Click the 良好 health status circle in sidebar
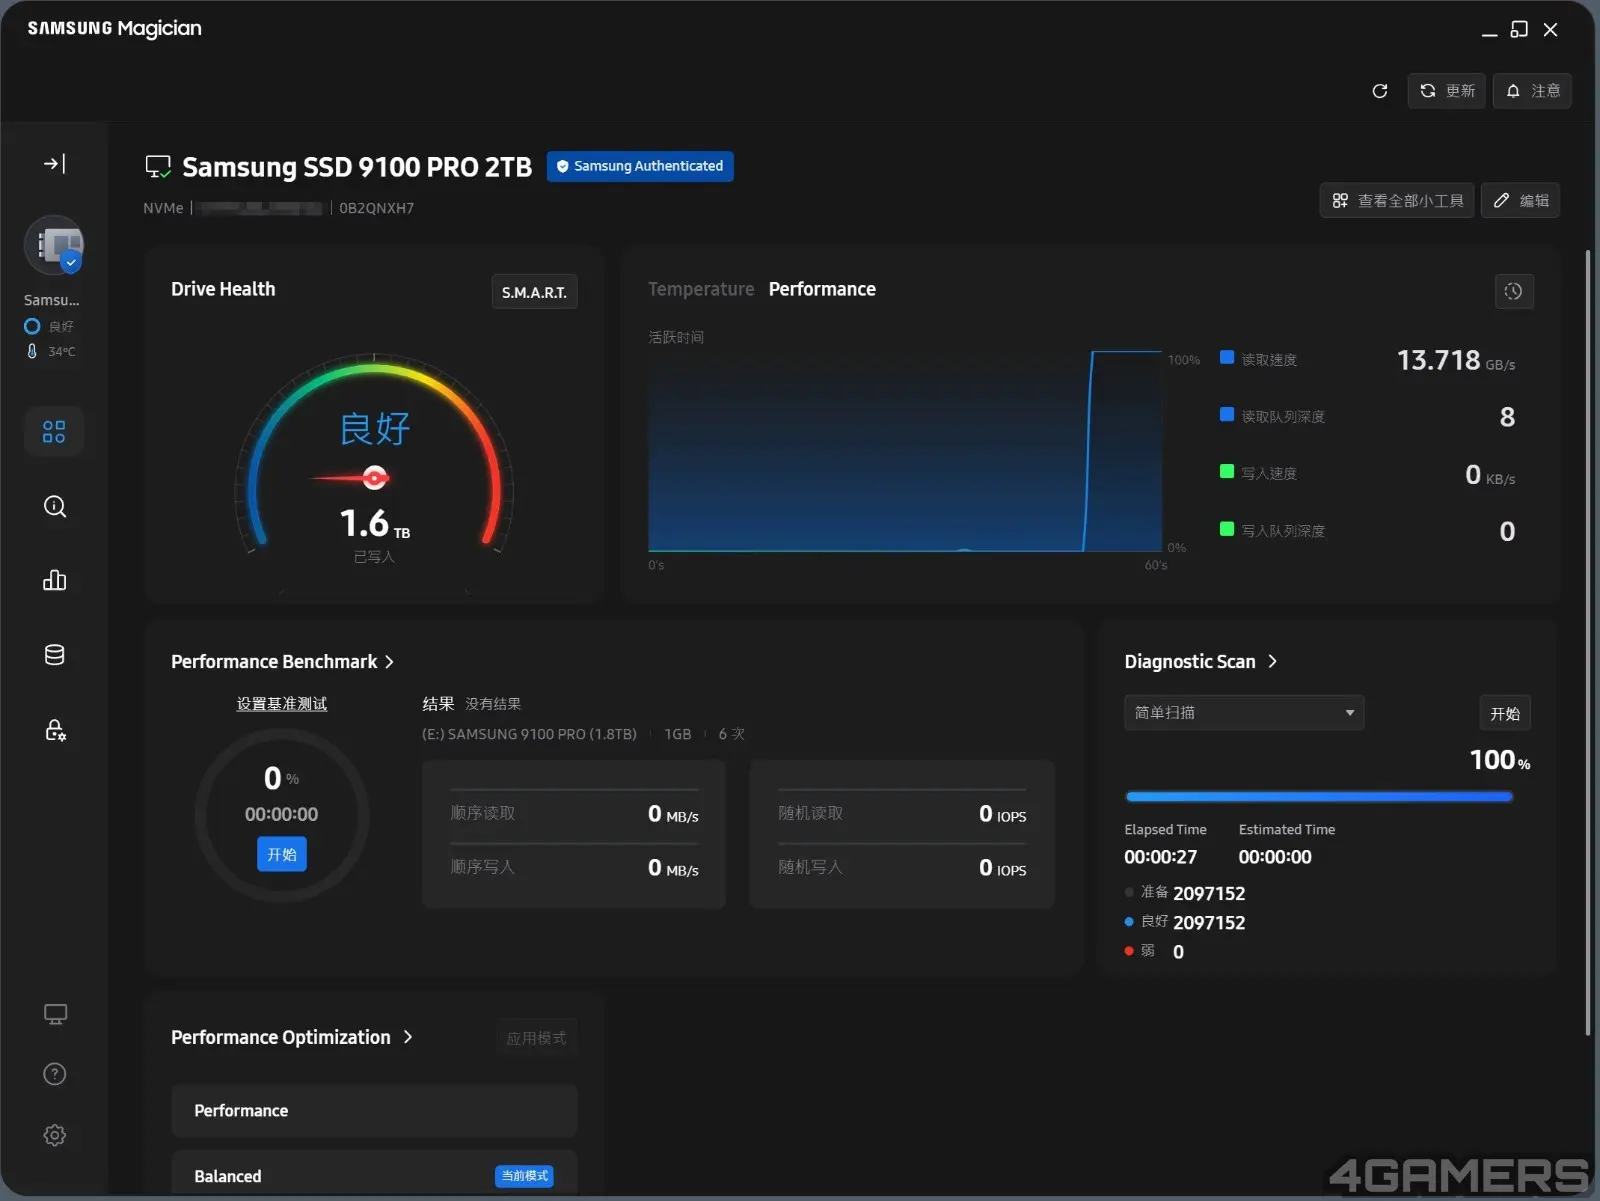 (x=32, y=326)
